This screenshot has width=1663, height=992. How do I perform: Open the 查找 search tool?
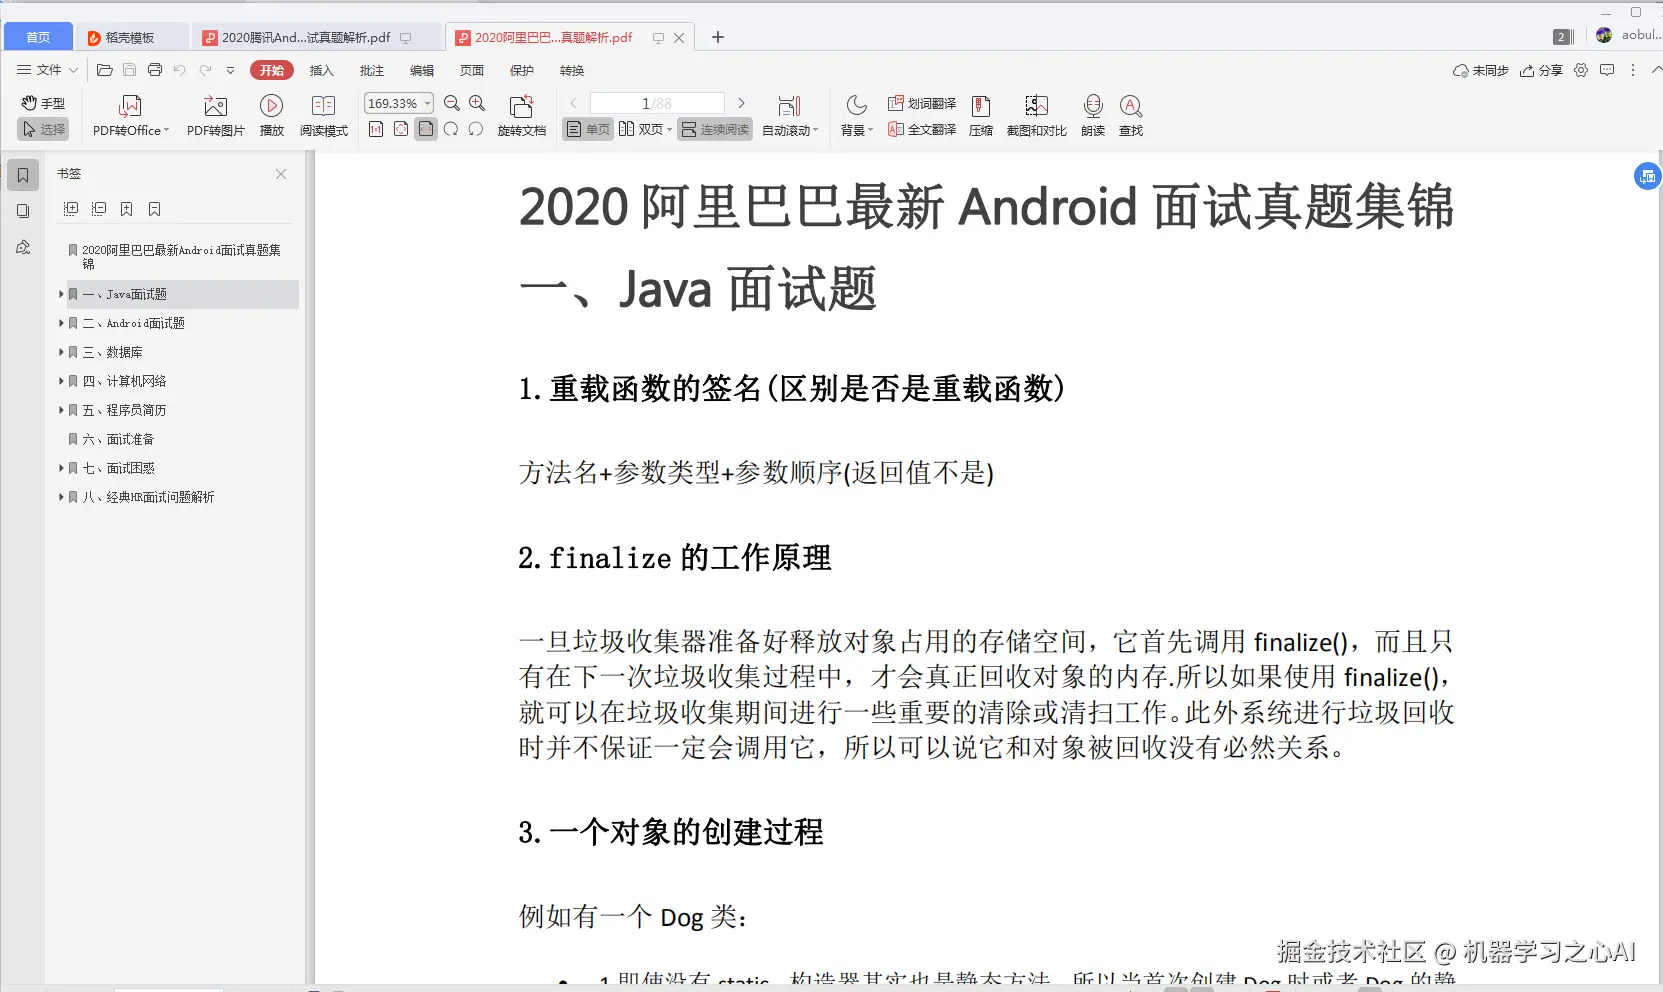coord(1131,116)
